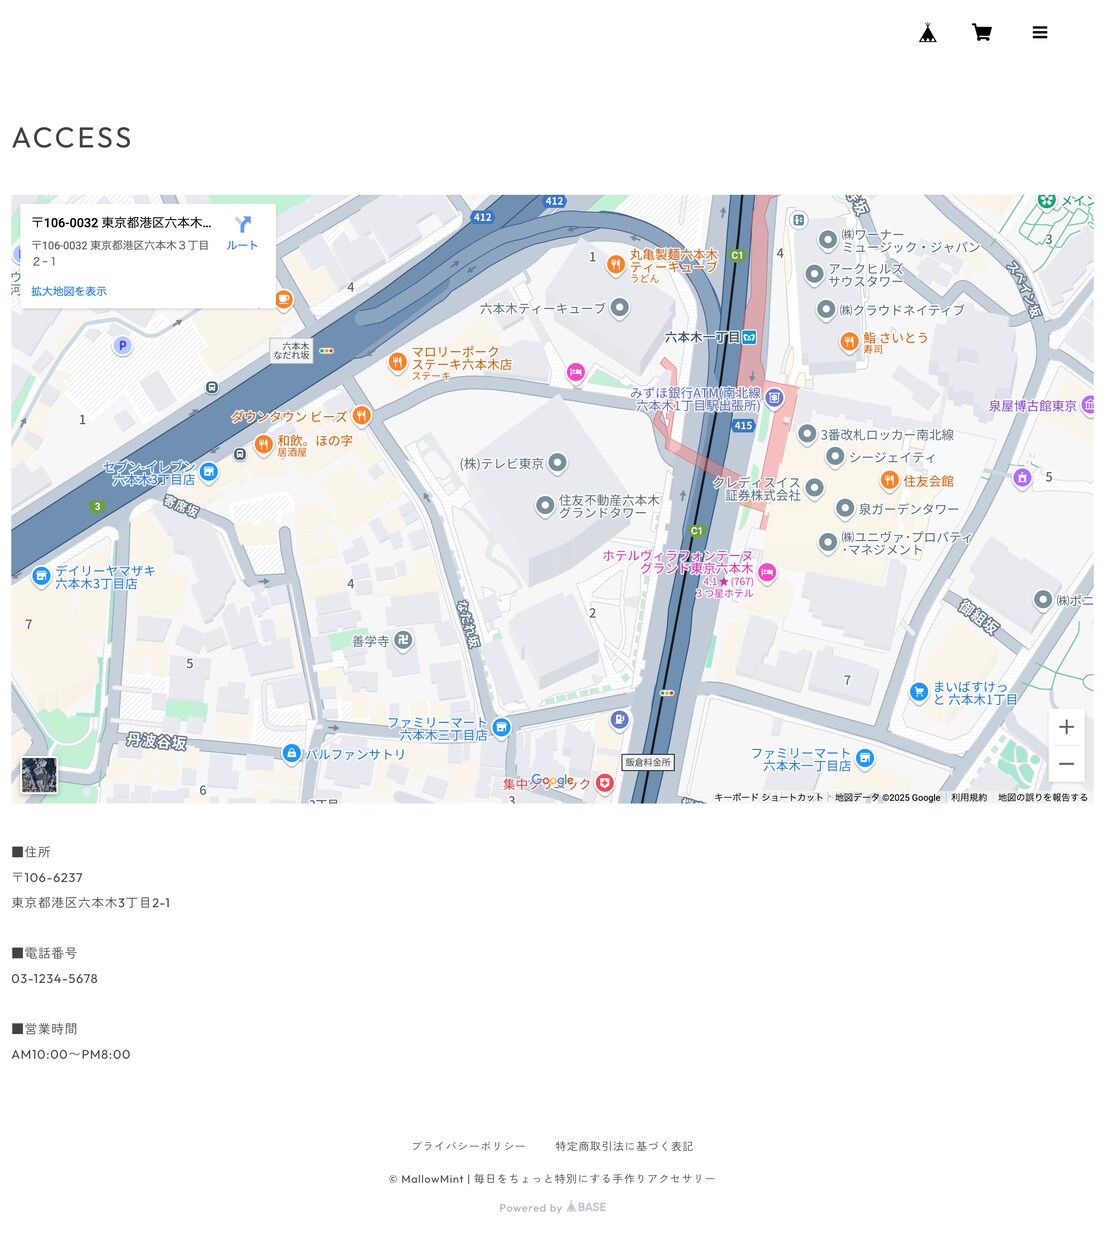This screenshot has height=1240, width=1105.
Task: Click the Seven-Eleven Roppongi 3-chome store pin
Action: [208, 471]
